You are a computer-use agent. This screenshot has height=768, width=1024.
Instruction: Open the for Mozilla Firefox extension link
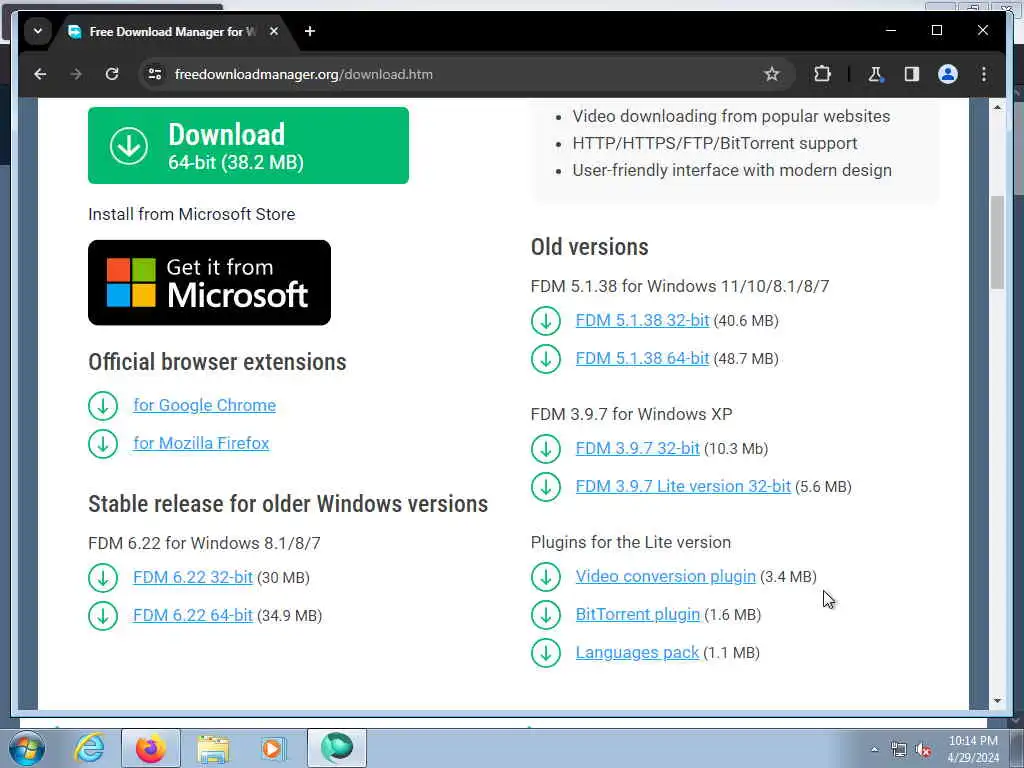pyautogui.click(x=201, y=443)
